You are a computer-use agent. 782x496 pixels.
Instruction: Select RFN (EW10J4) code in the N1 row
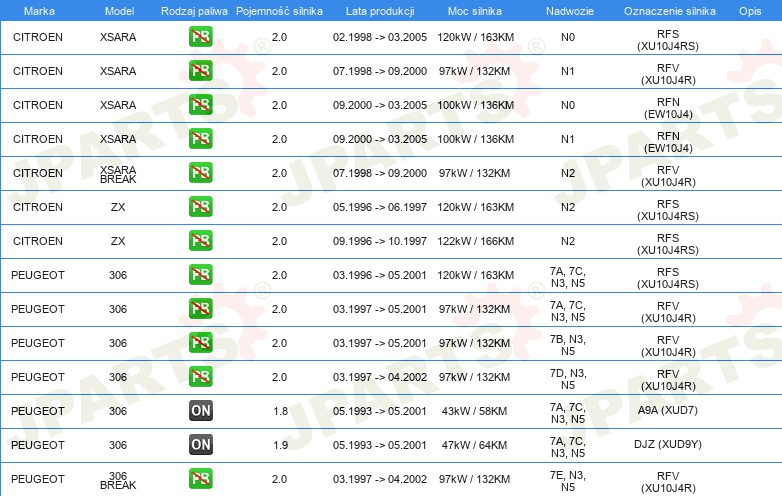[x=668, y=142]
